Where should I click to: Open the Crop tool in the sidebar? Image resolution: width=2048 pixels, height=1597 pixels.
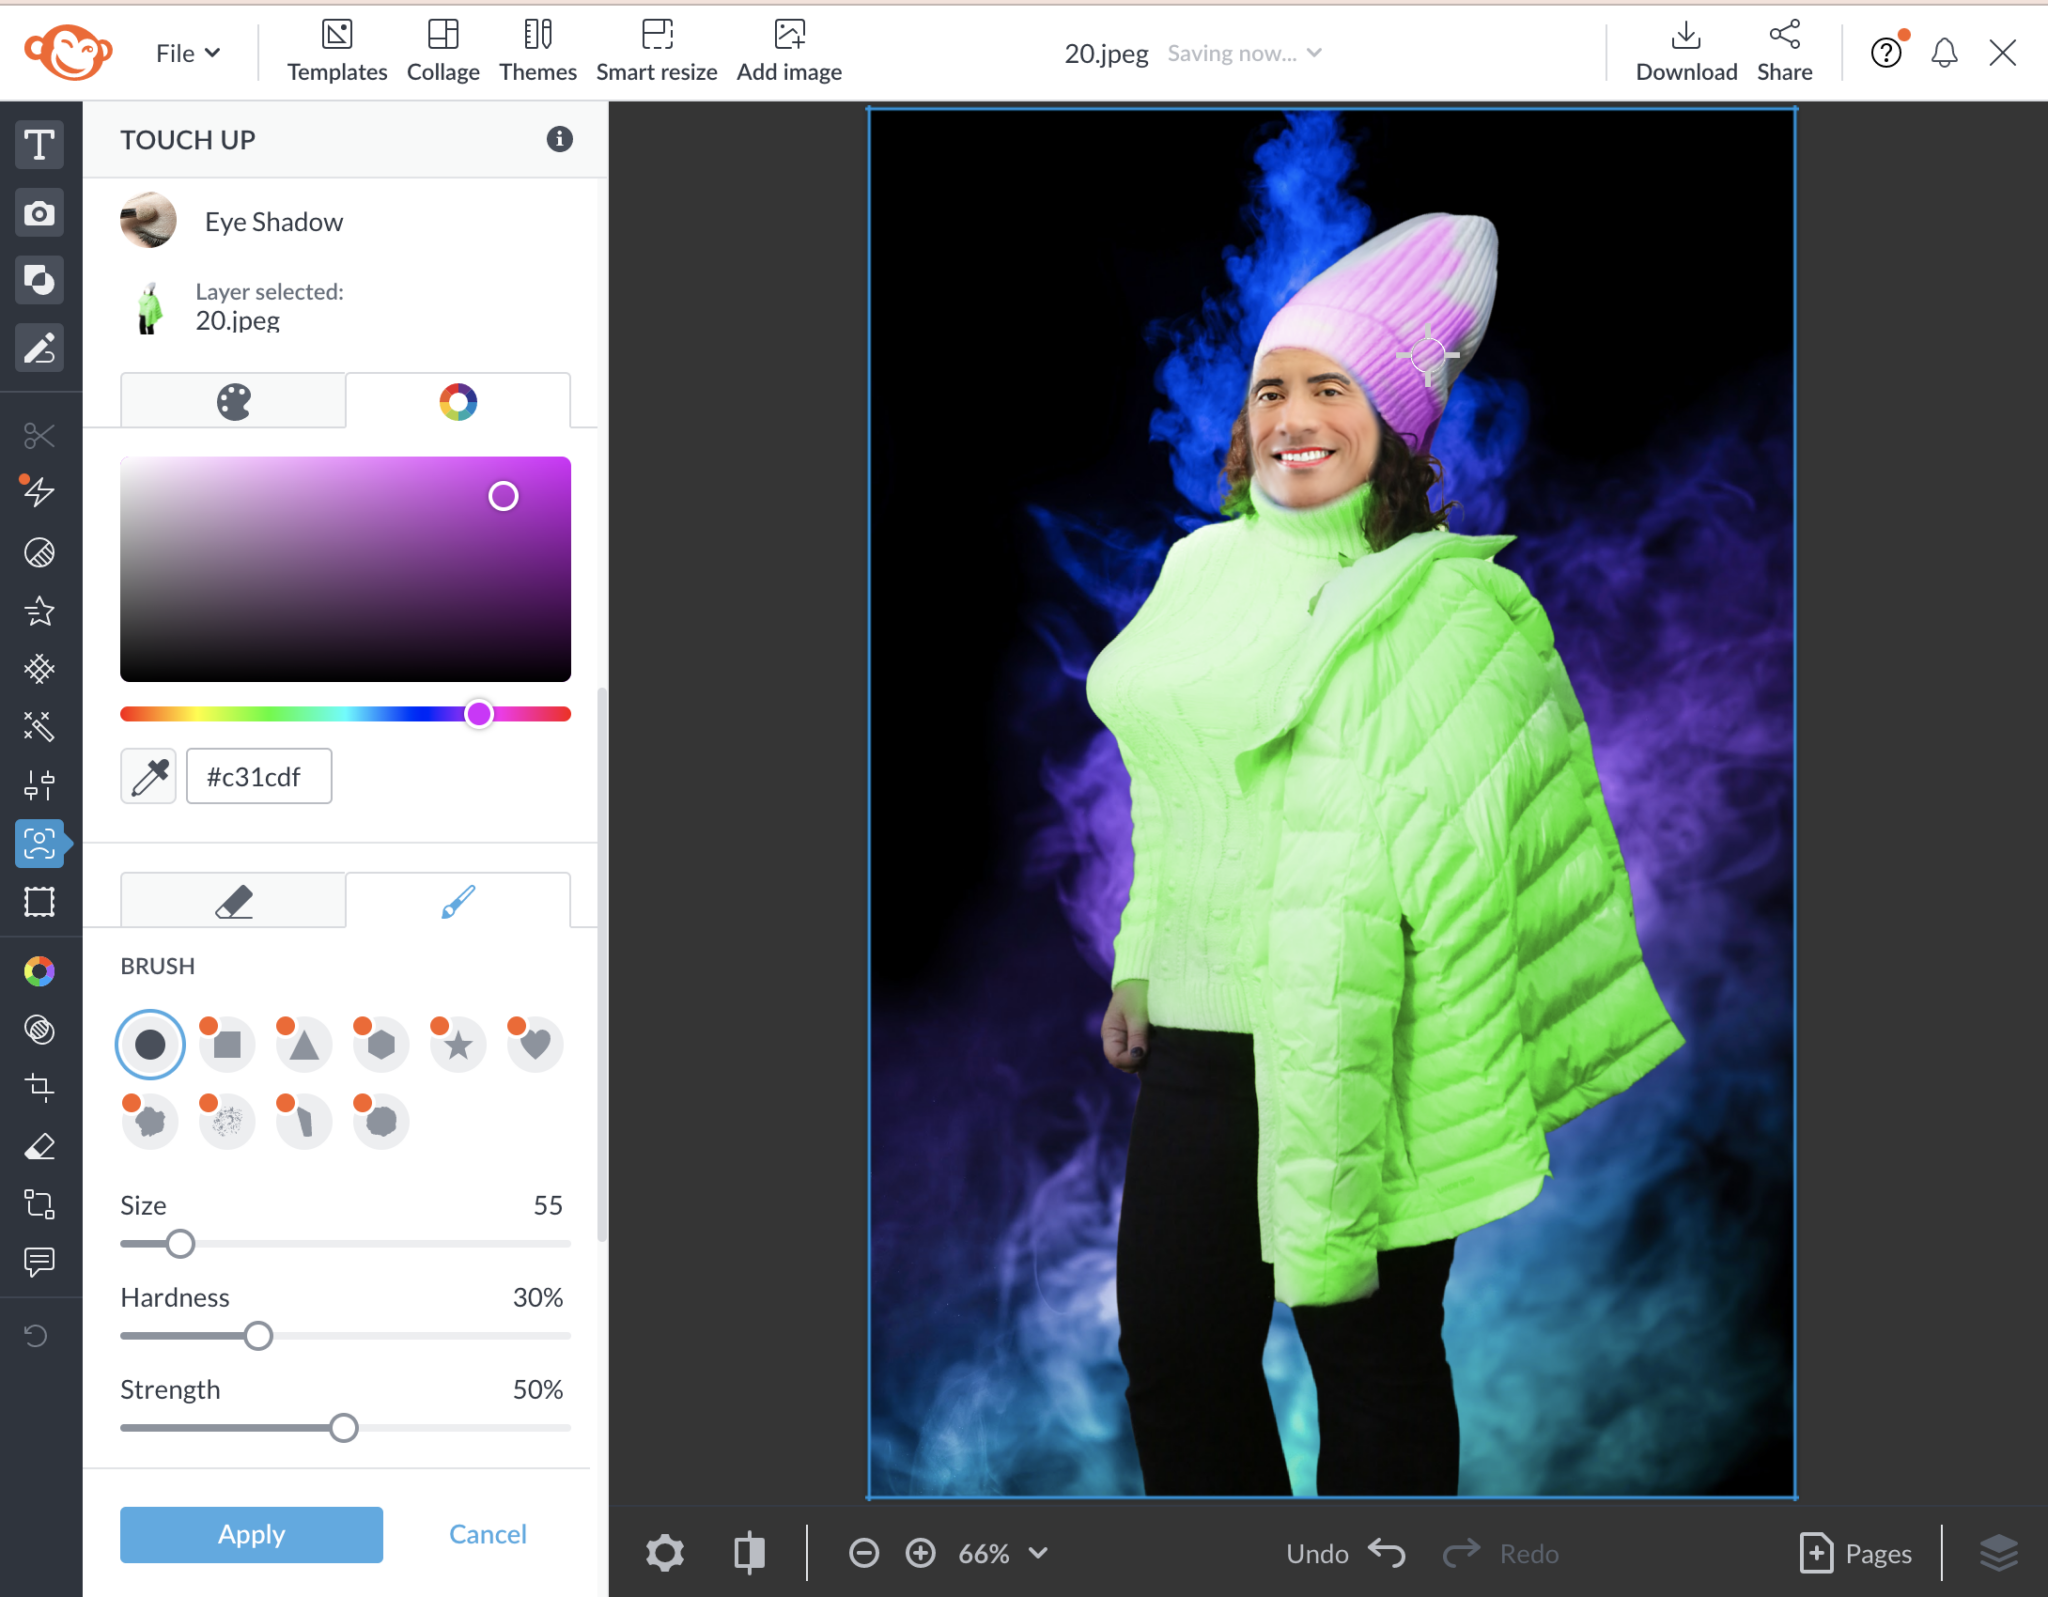click(x=41, y=1088)
